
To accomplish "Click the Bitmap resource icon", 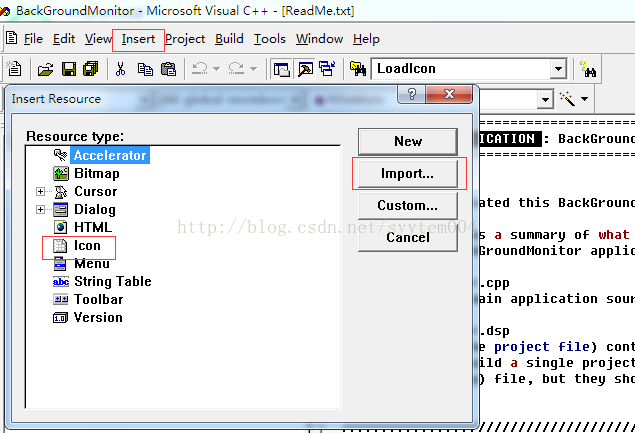I will coord(61,173).
